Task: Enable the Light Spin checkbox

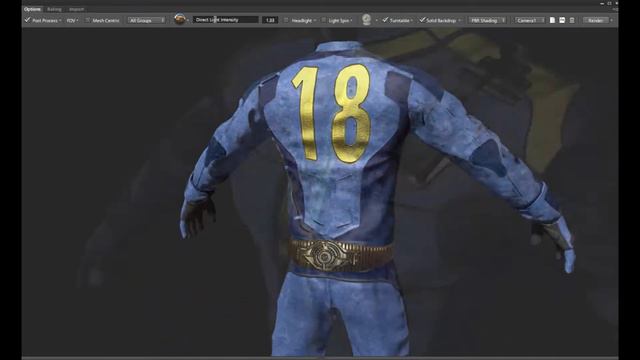Action: coord(323,20)
